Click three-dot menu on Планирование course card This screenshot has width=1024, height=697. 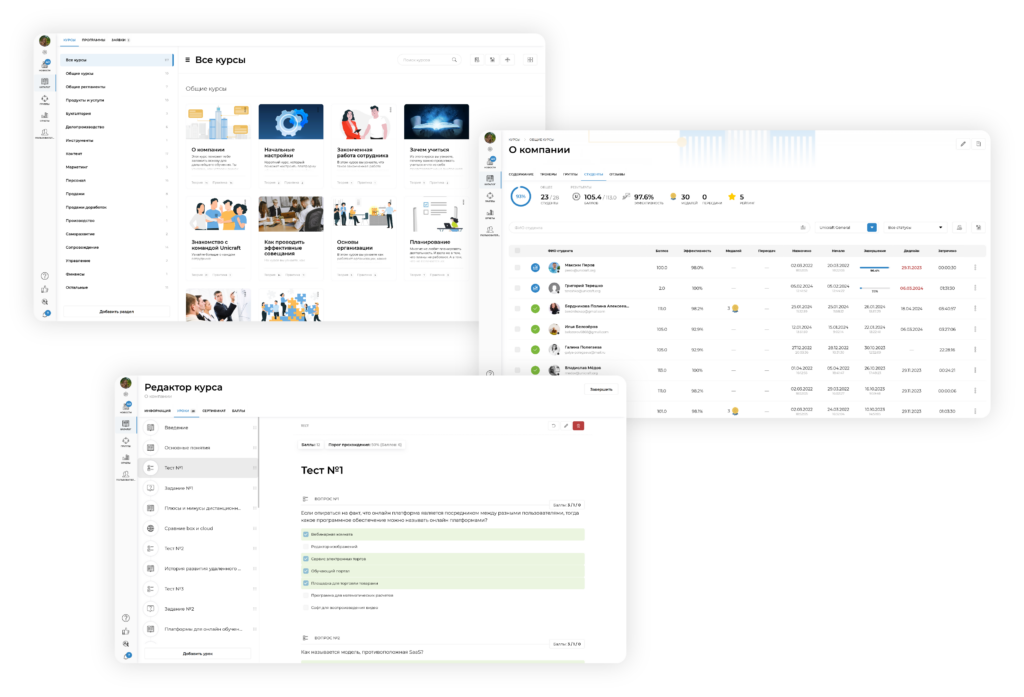tap(463, 203)
